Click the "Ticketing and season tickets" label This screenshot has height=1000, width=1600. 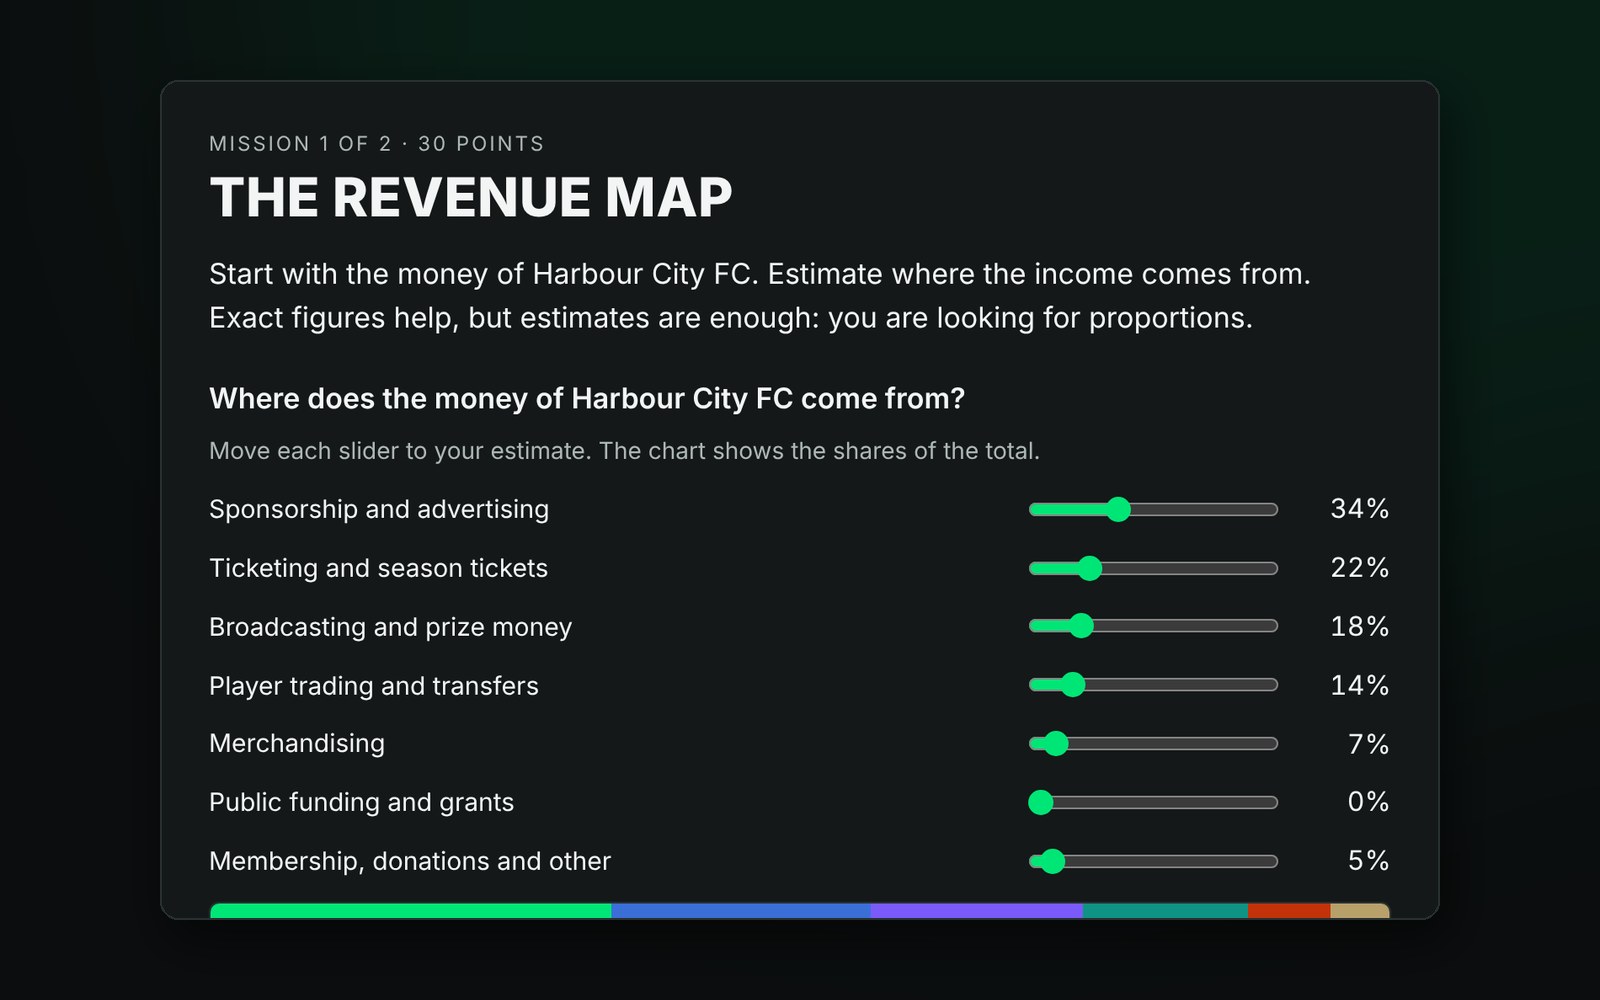[378, 568]
